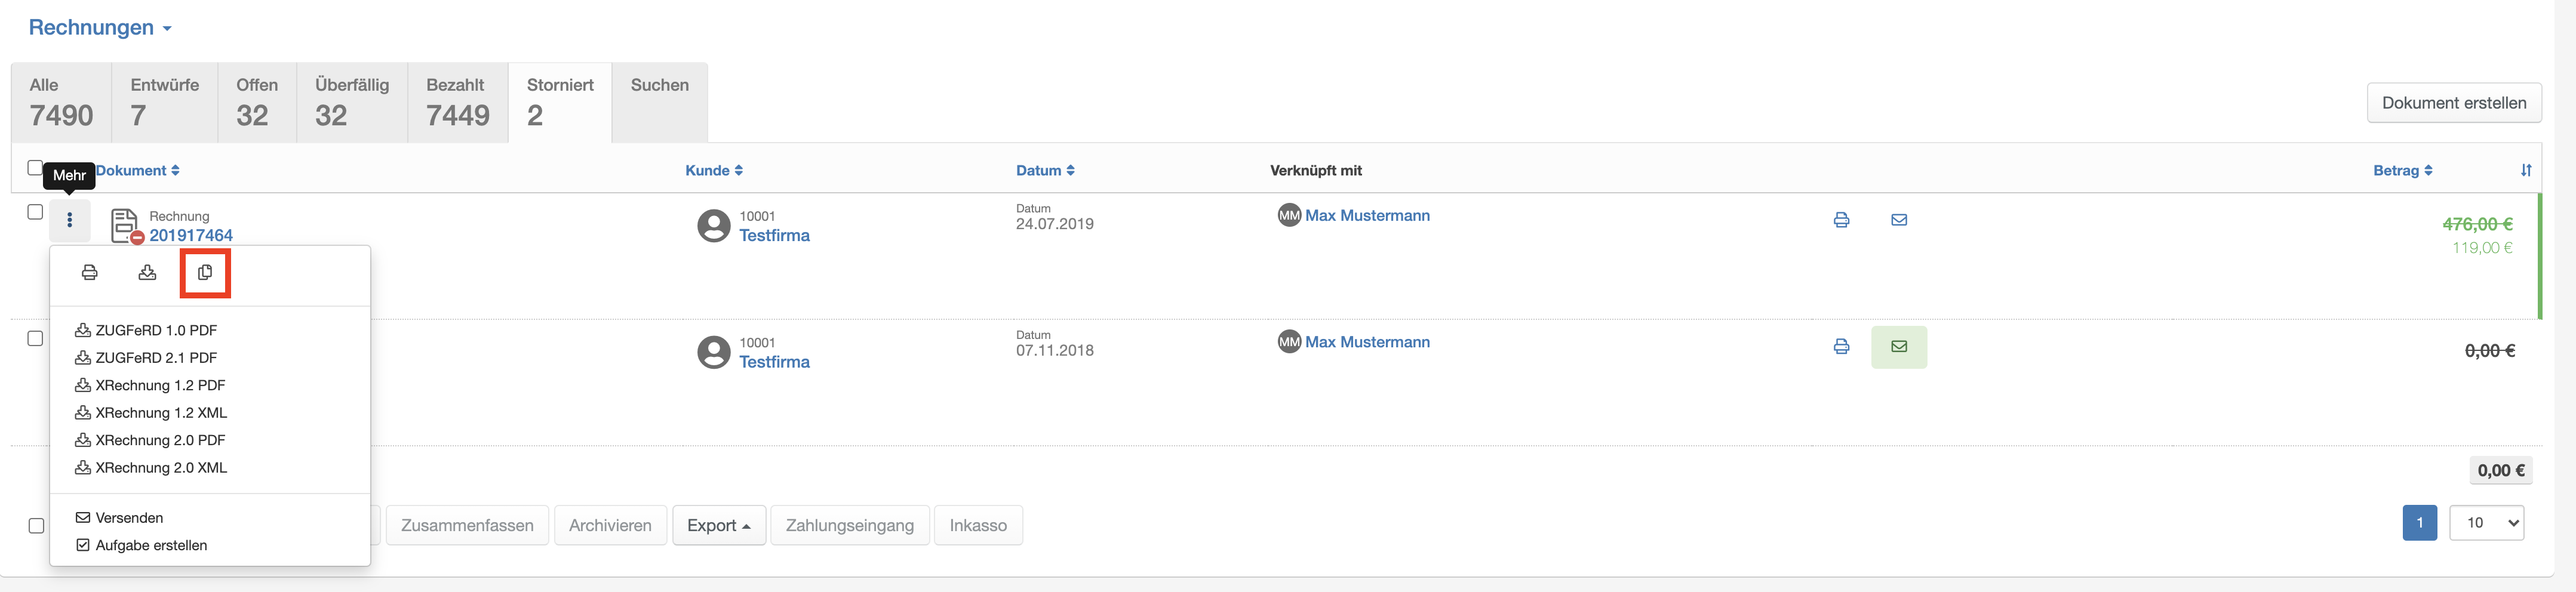Print the invoice dated 07.11.2018
The width and height of the screenshot is (2576, 592).
1841,347
